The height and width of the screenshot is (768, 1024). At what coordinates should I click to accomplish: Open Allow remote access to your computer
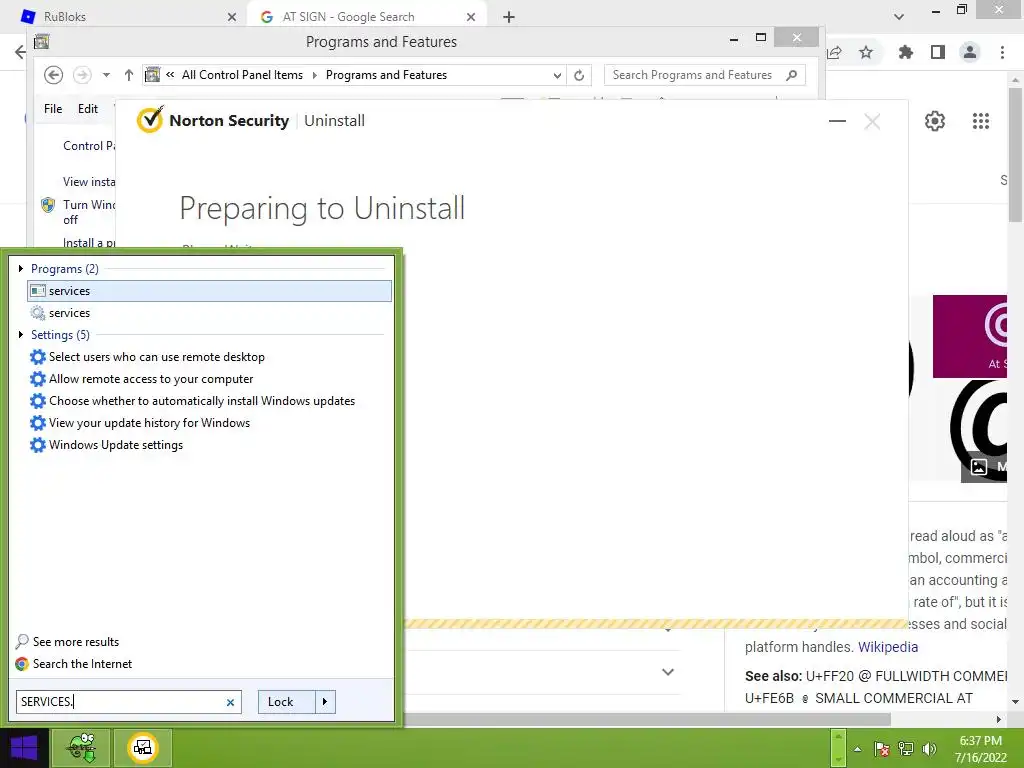click(151, 379)
